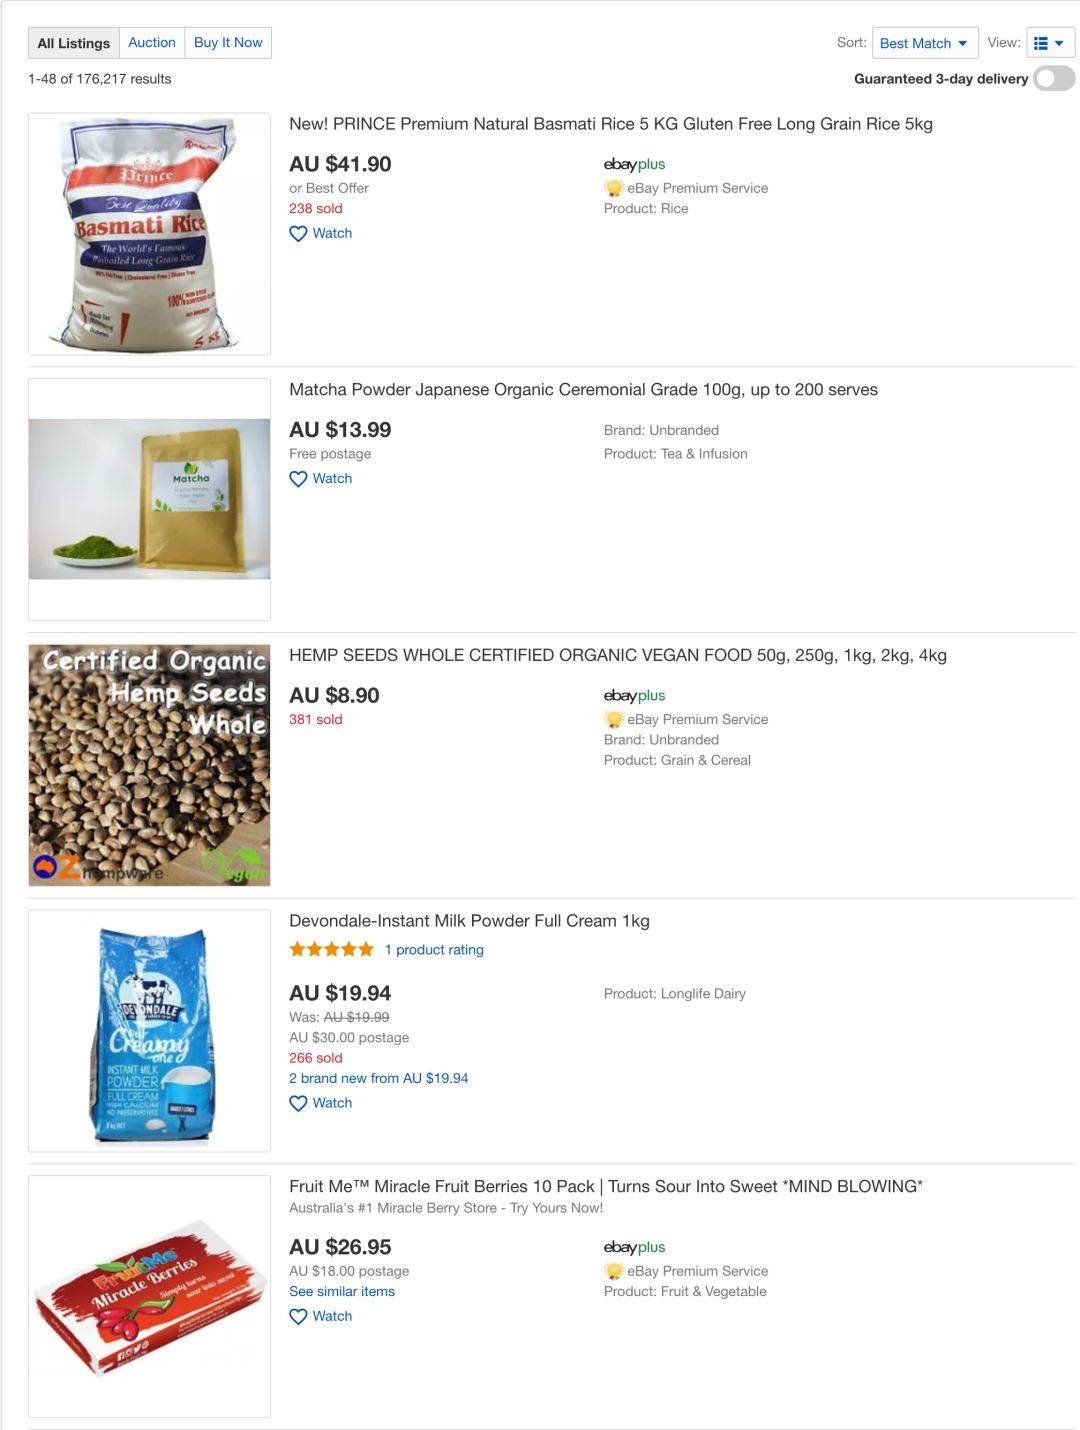1080x1430 pixels.
Task: Open the Hemp Seeds Whole Certified Organic listing title
Action: [618, 655]
